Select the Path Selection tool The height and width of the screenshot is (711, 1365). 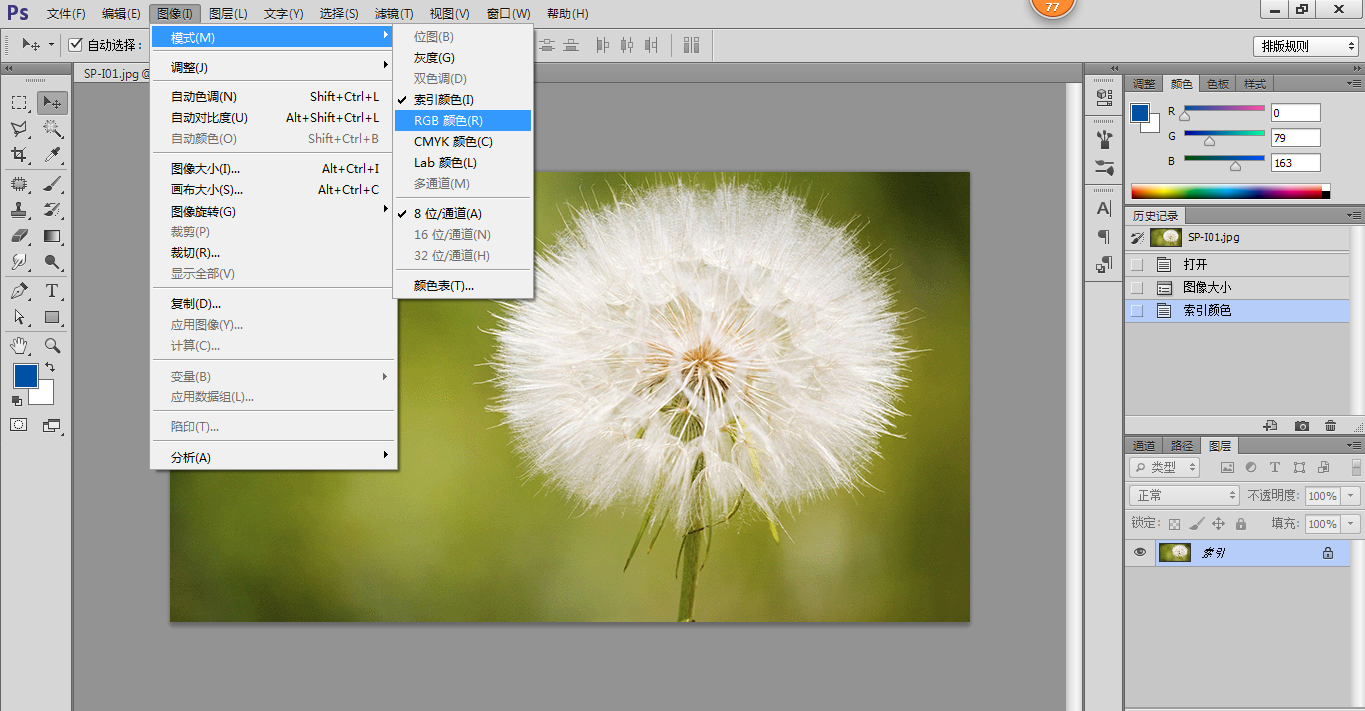(x=19, y=317)
